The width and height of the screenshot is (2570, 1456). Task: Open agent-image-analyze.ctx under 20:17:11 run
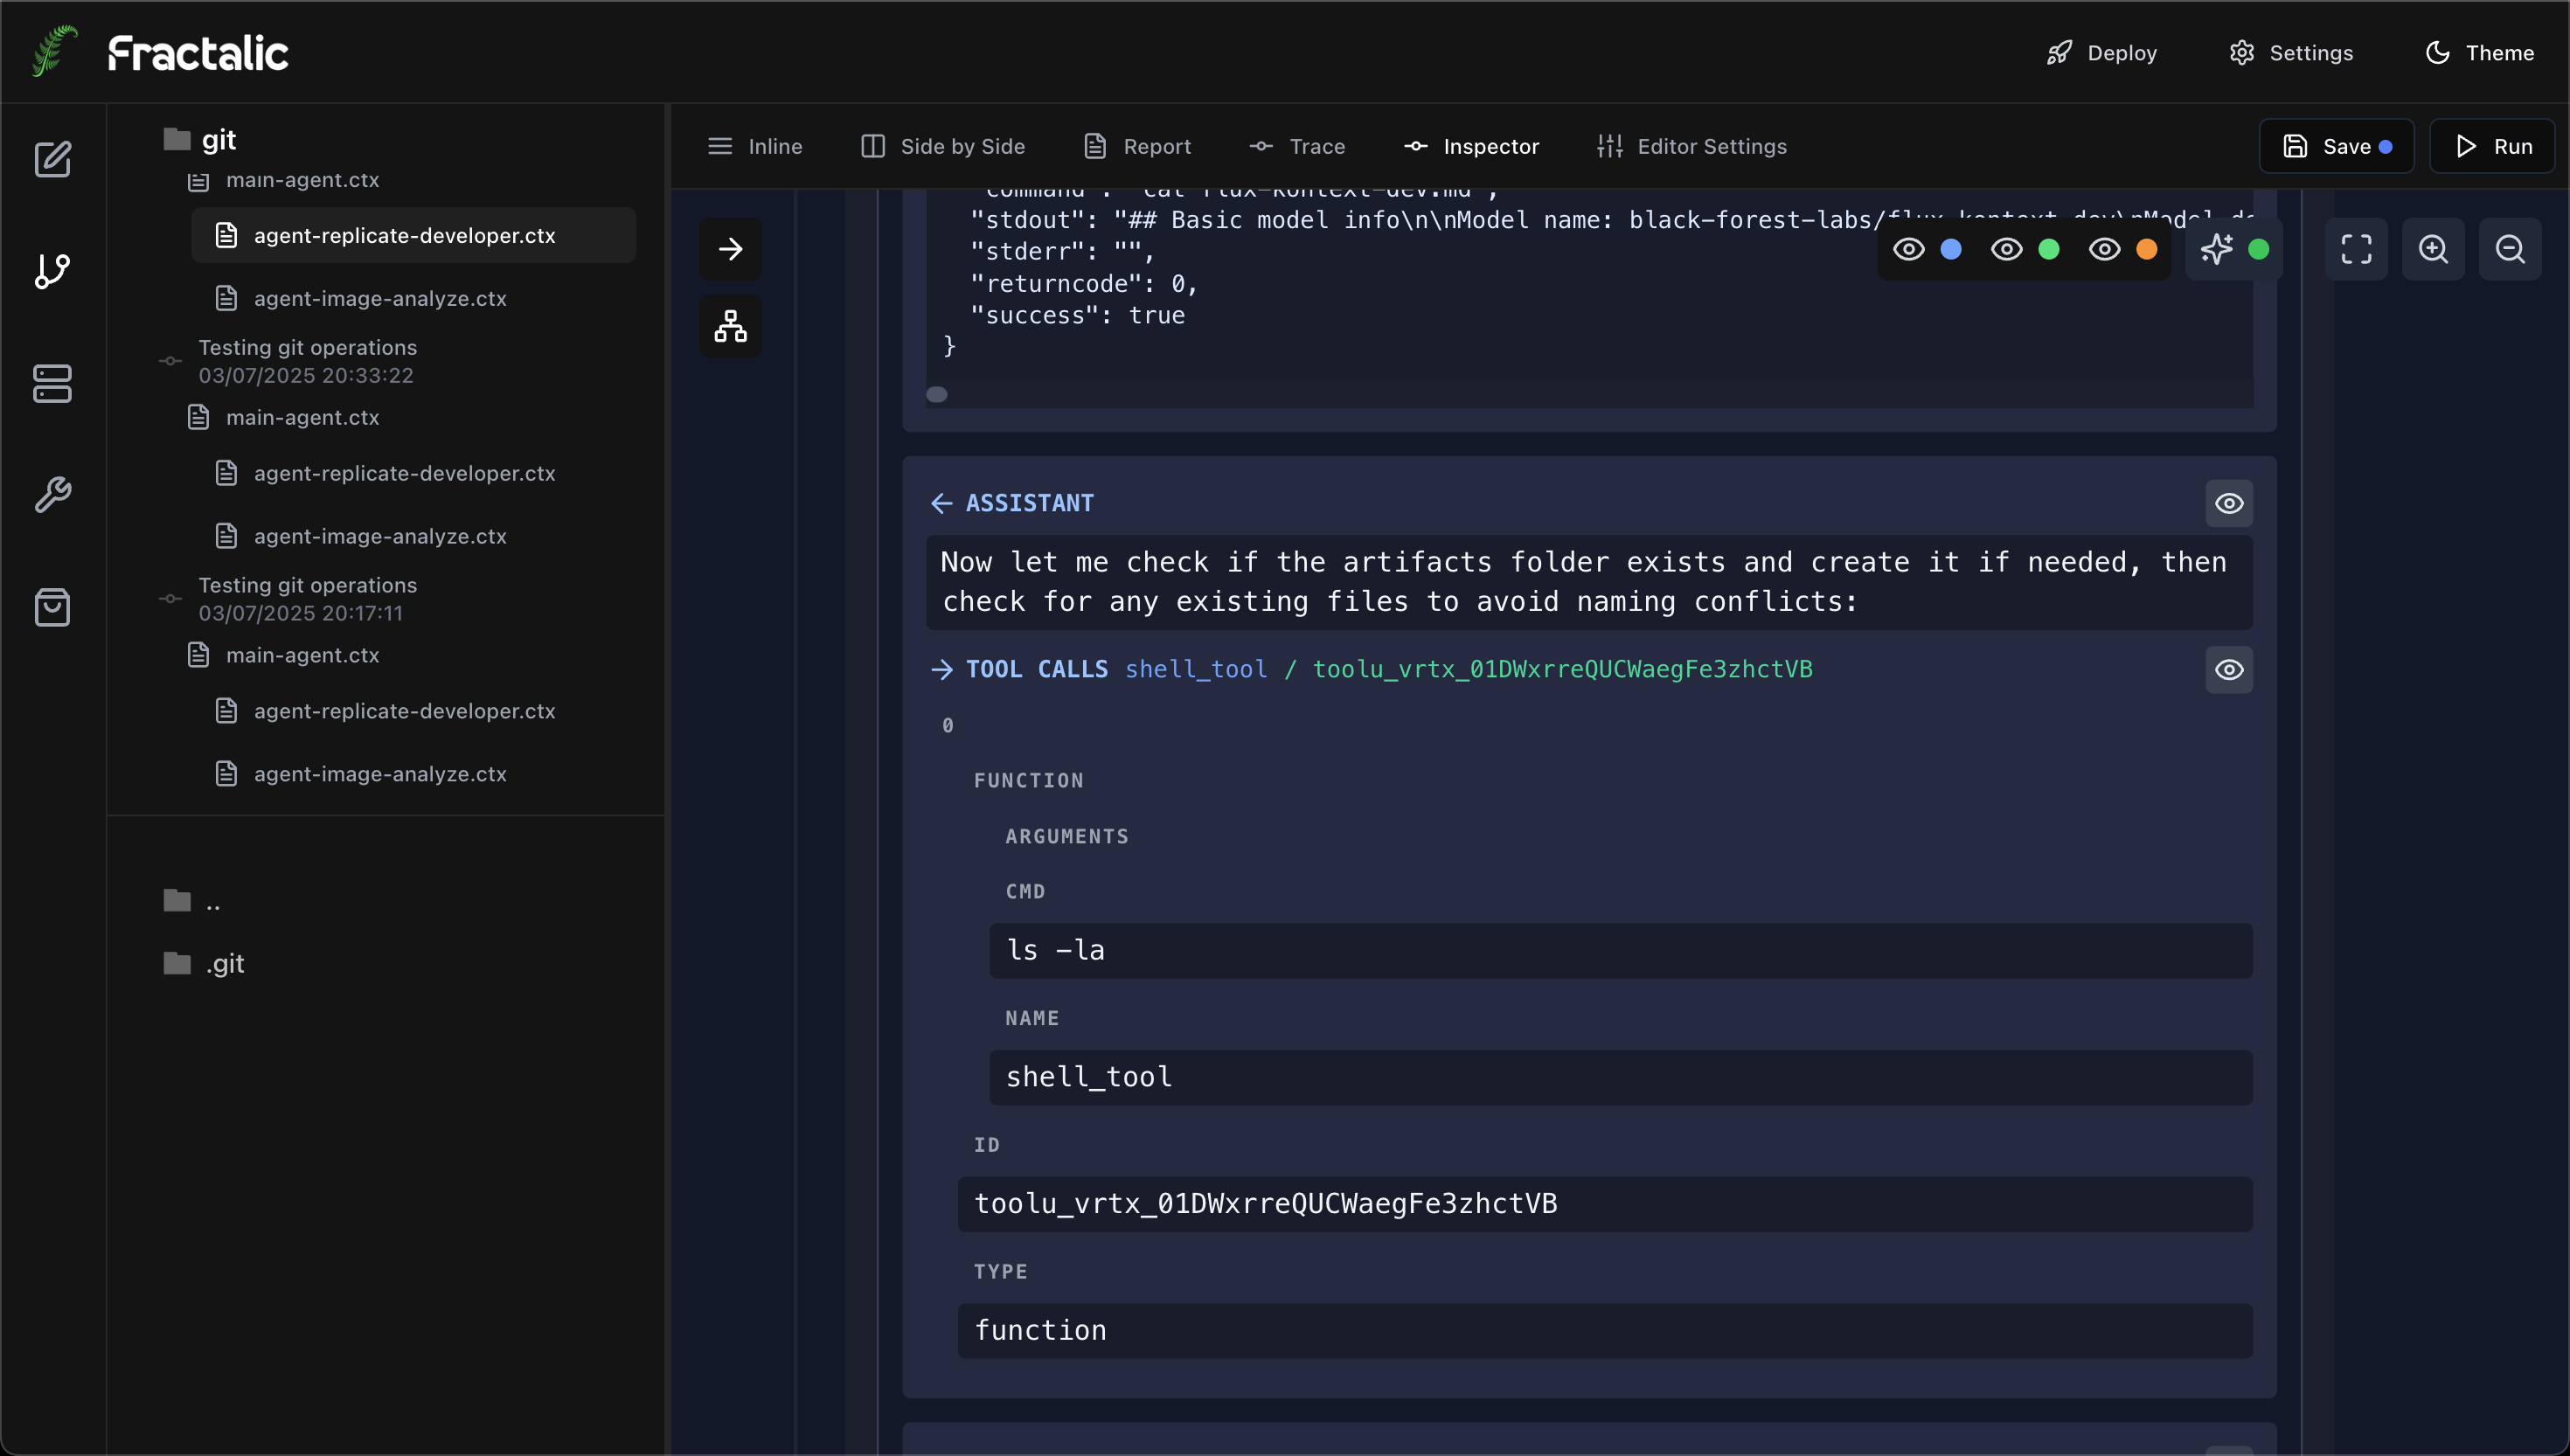(380, 774)
